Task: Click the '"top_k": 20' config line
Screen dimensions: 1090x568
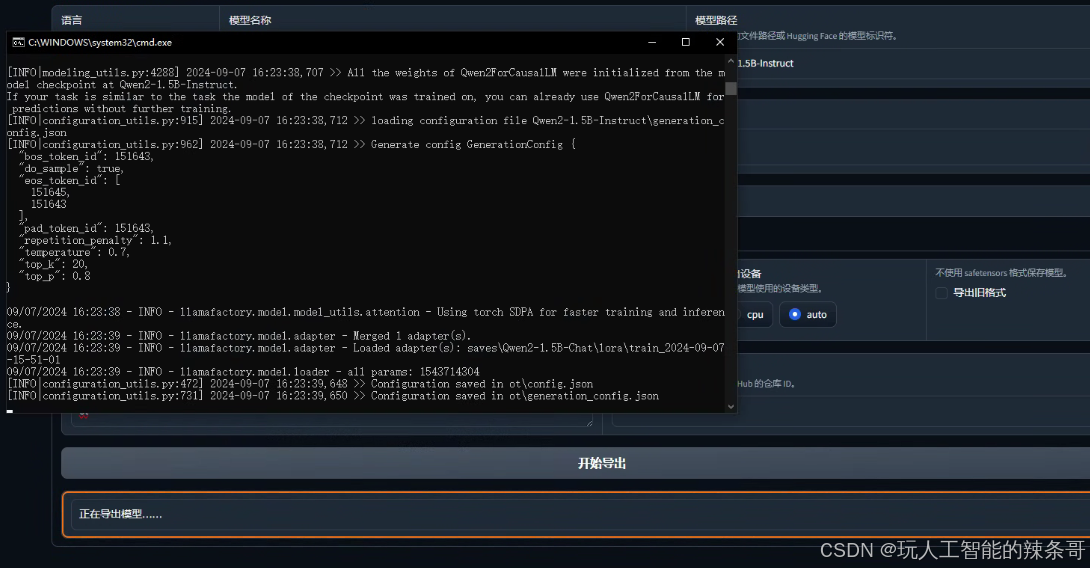Action: [54, 264]
